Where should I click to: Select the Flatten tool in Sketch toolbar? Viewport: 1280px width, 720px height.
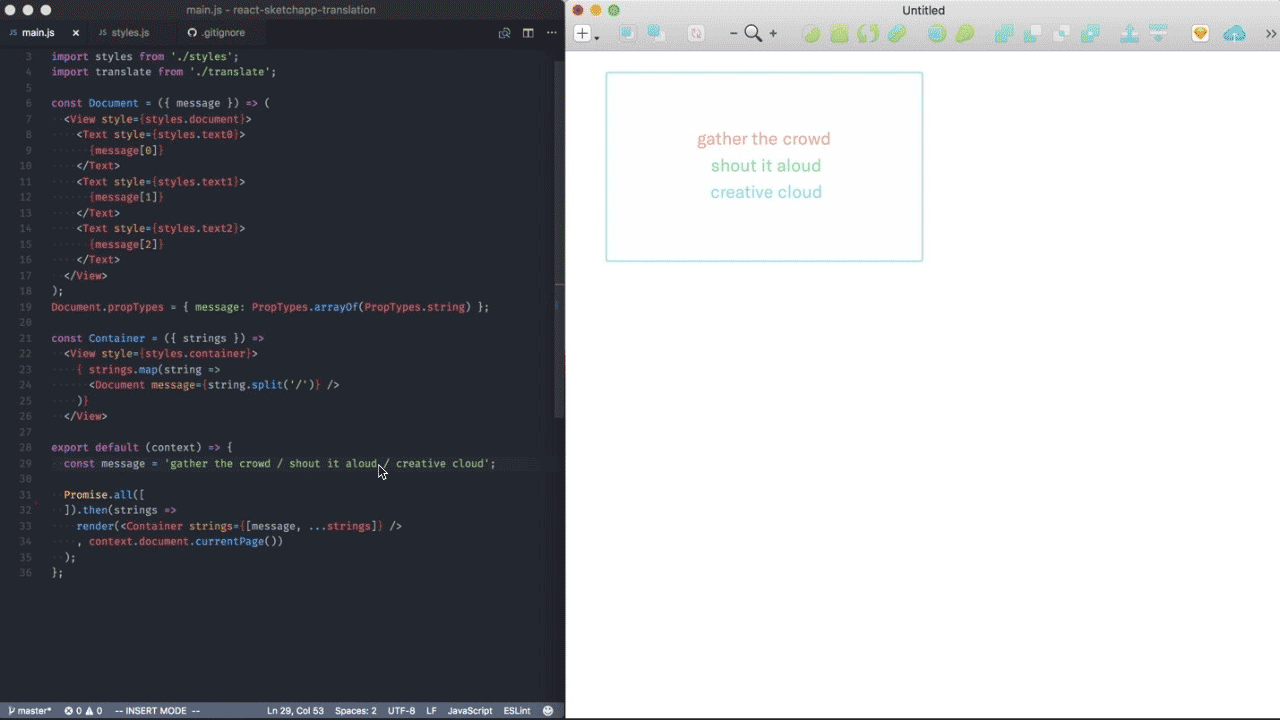(x=897, y=34)
